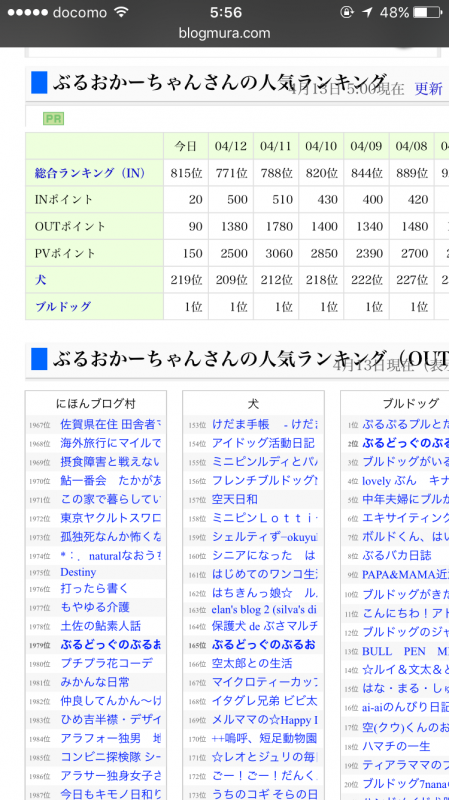
Task: Tap the green PR badge icon
Action: click(54, 119)
